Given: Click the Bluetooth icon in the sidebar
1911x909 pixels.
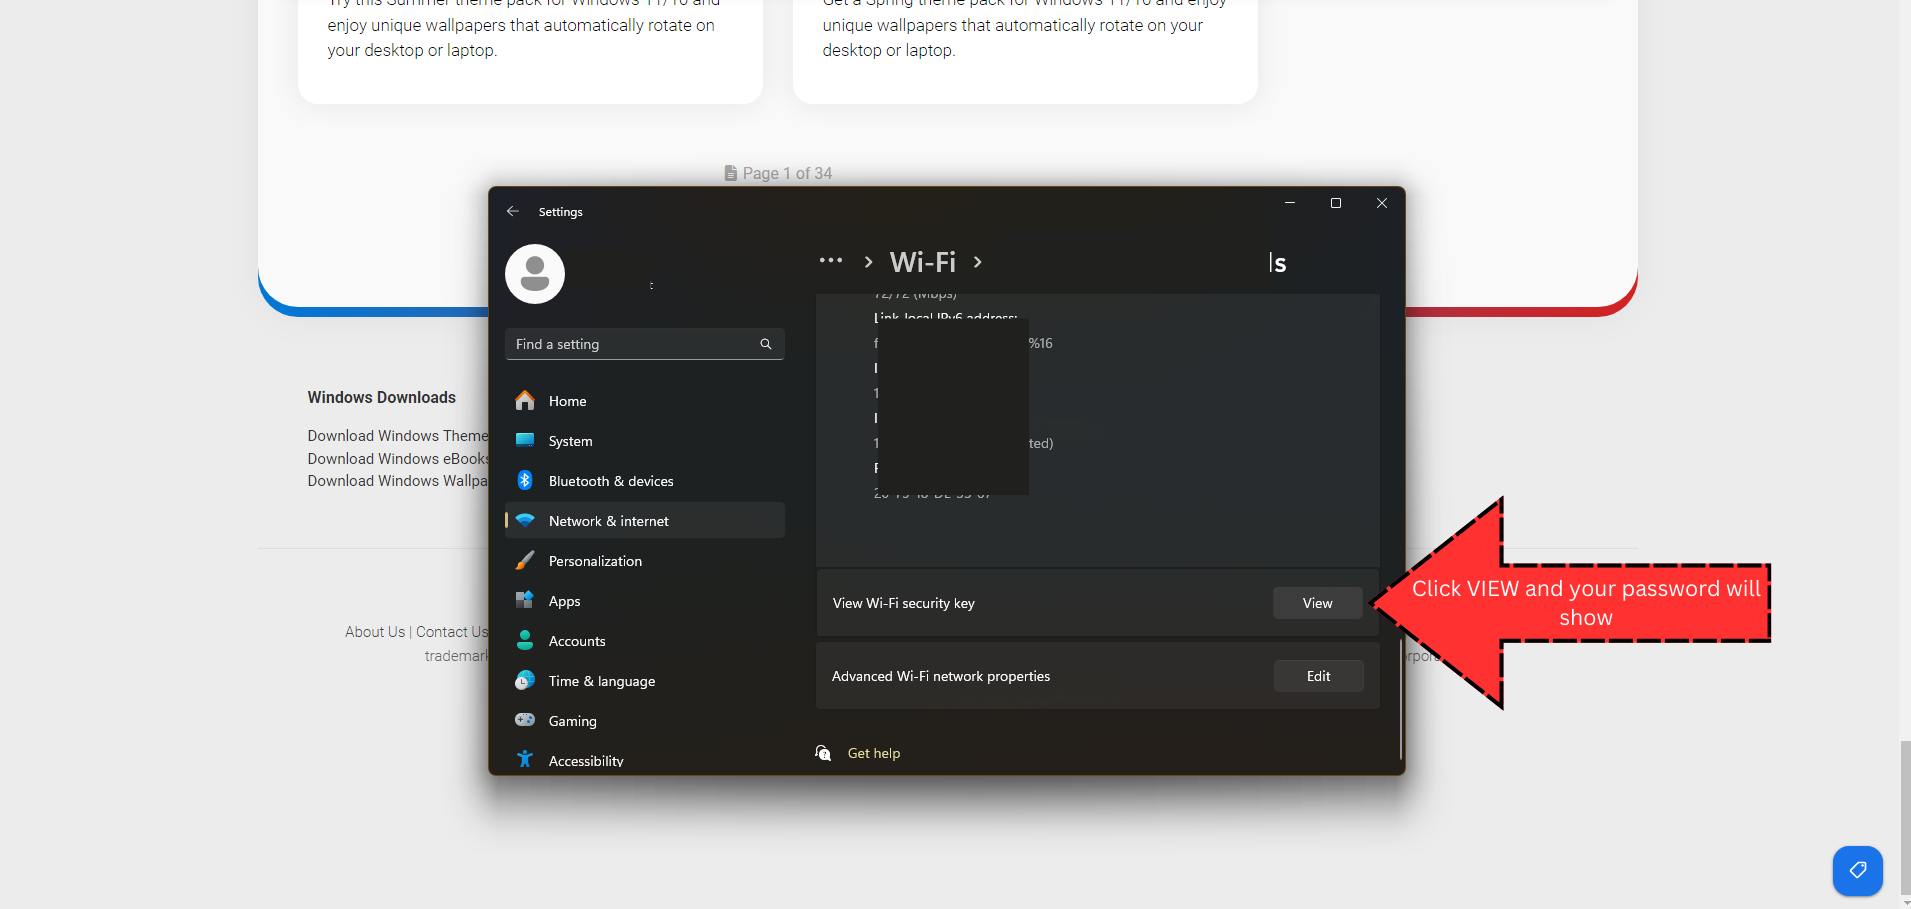Looking at the screenshot, I should point(525,481).
